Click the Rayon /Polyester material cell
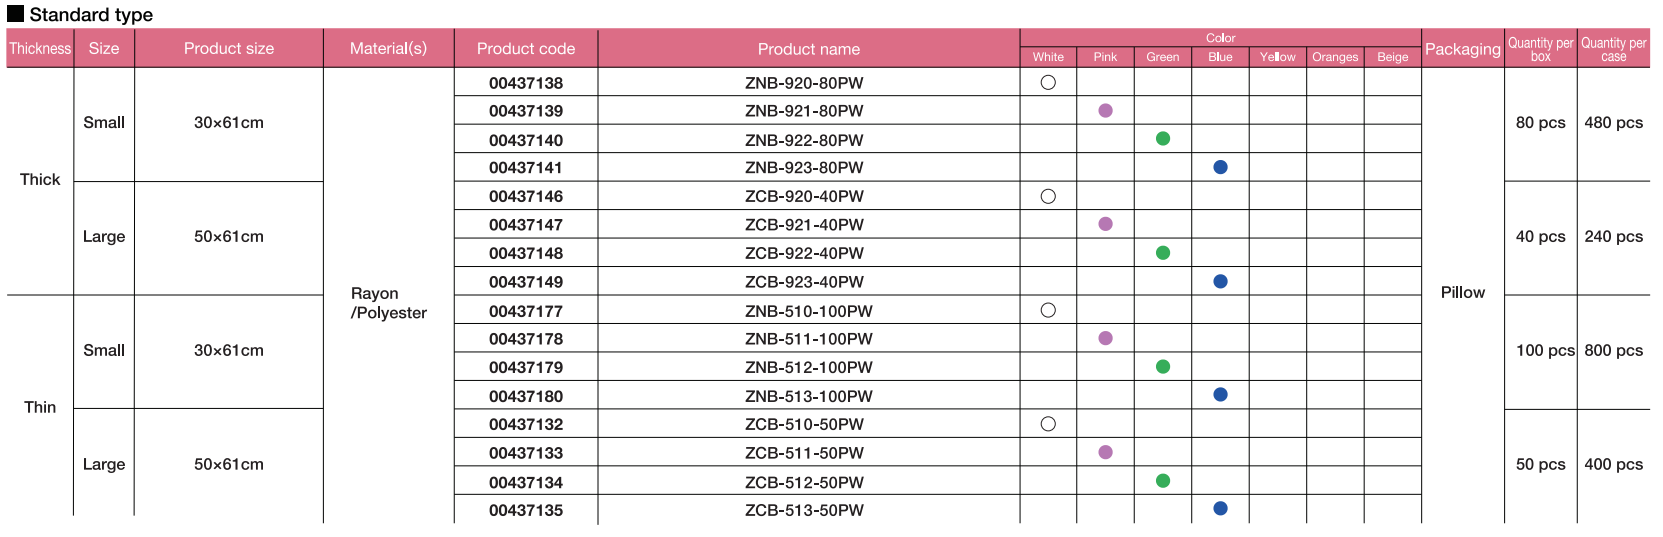 coord(388,303)
